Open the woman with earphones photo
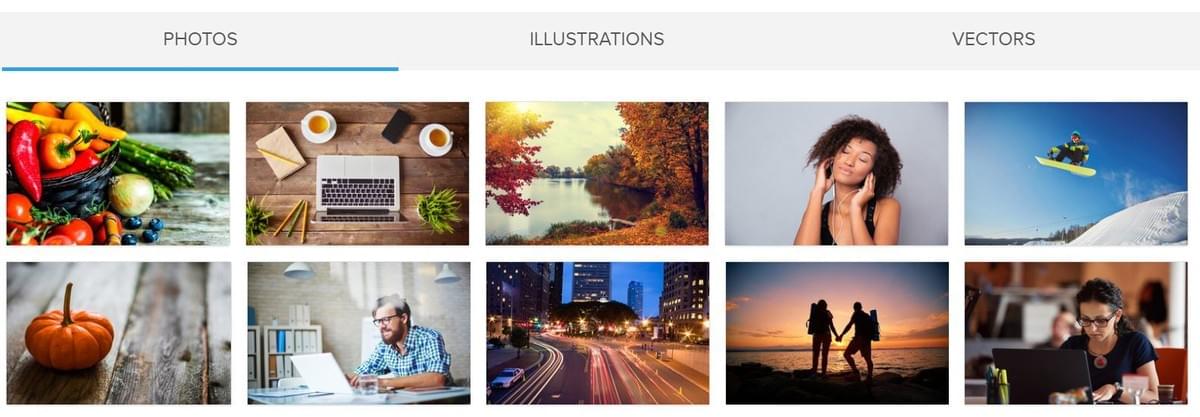 tap(836, 174)
